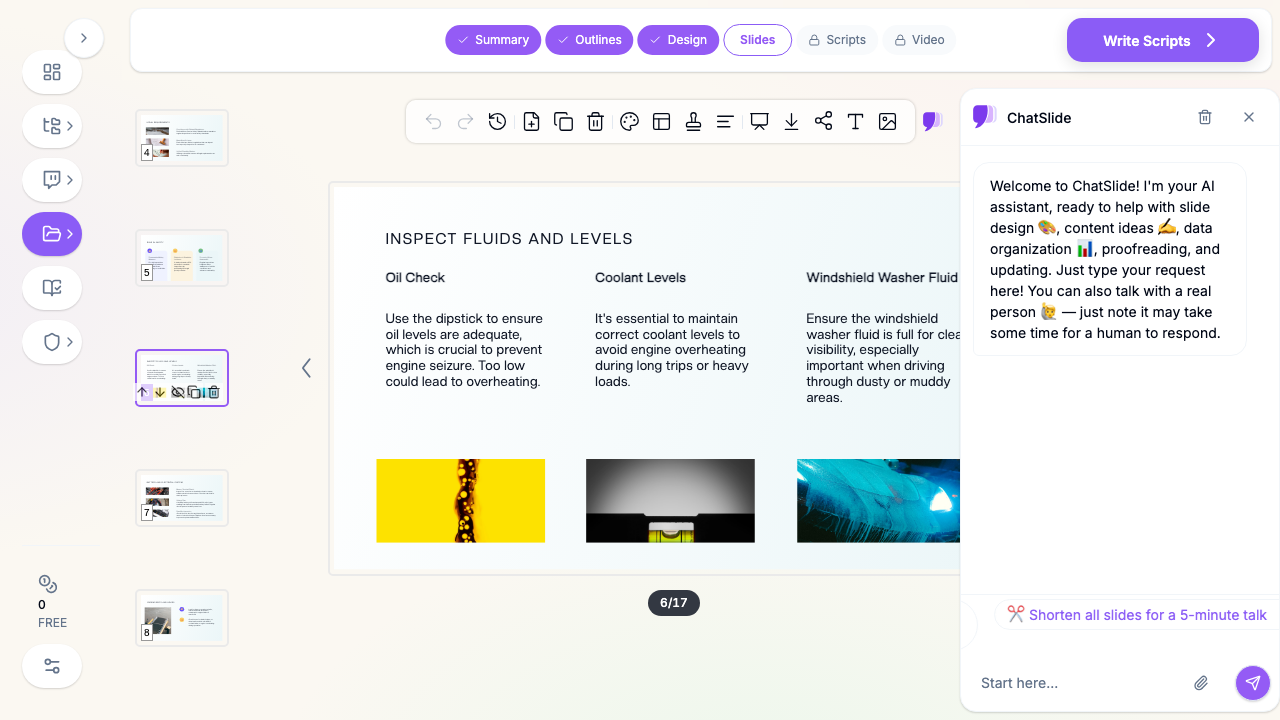This screenshot has width=1280, height=720.
Task: Open the color theme palette
Action: [x=629, y=121]
